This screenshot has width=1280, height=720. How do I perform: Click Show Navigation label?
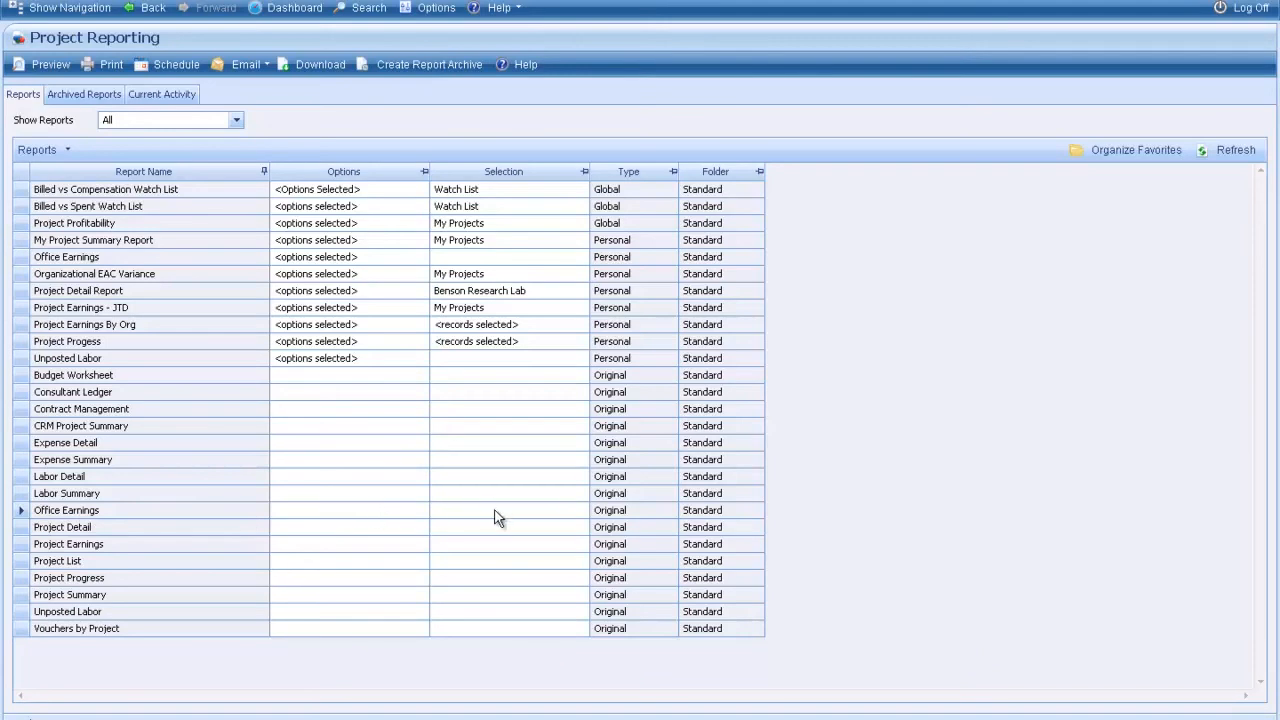[70, 7]
